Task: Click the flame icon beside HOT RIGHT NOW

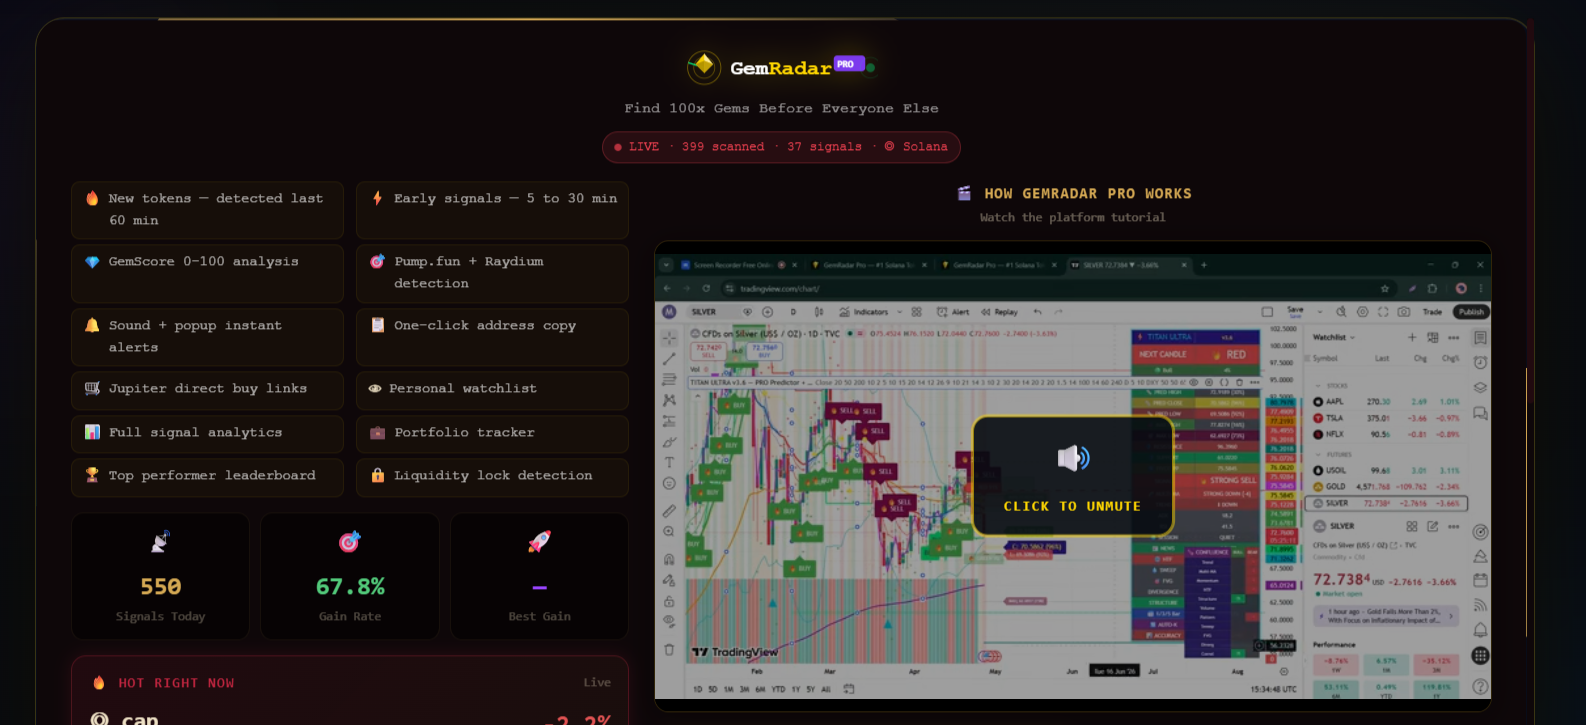Action: pos(99,683)
